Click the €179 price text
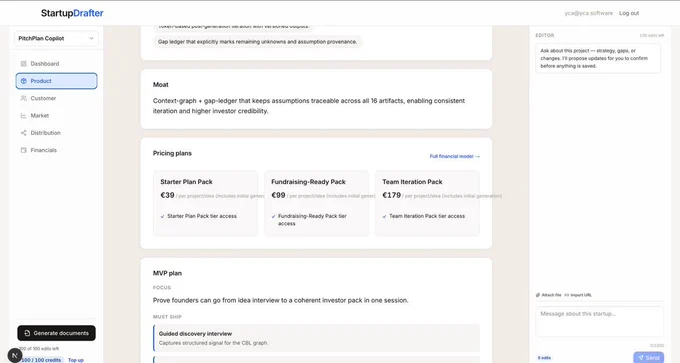 pyautogui.click(x=392, y=195)
